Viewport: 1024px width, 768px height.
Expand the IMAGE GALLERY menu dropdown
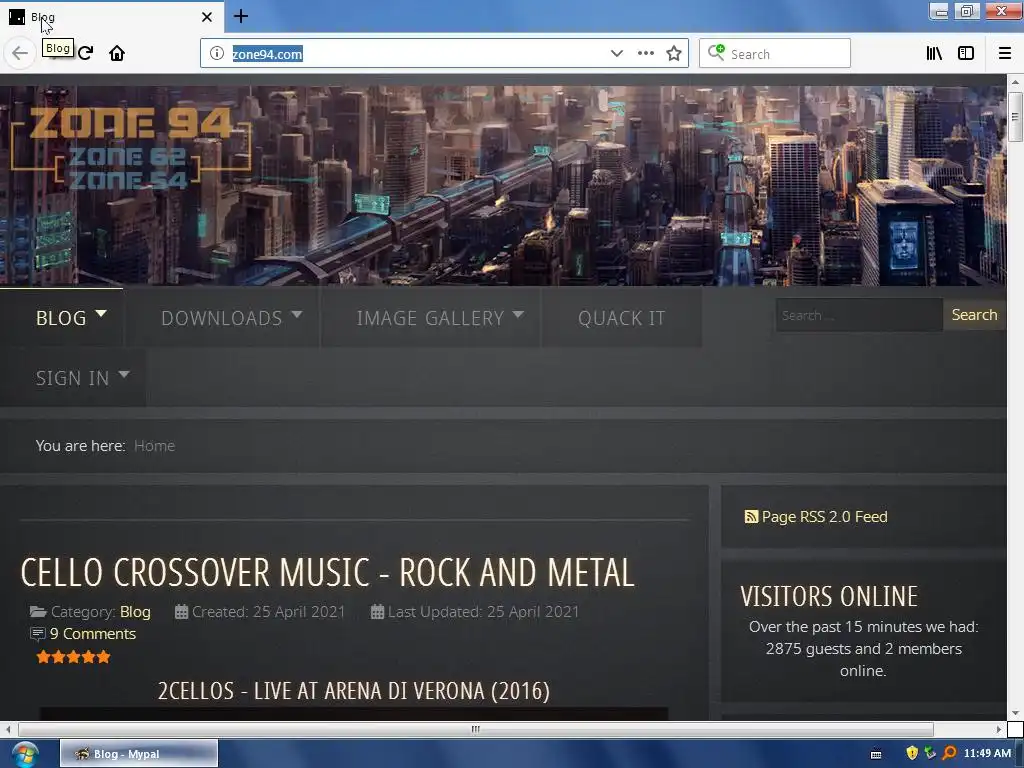click(518, 315)
